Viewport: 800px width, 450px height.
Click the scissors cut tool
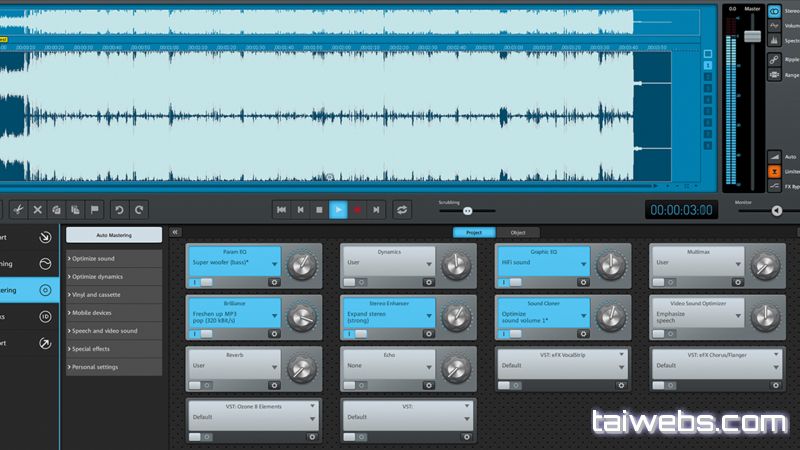tap(17, 209)
